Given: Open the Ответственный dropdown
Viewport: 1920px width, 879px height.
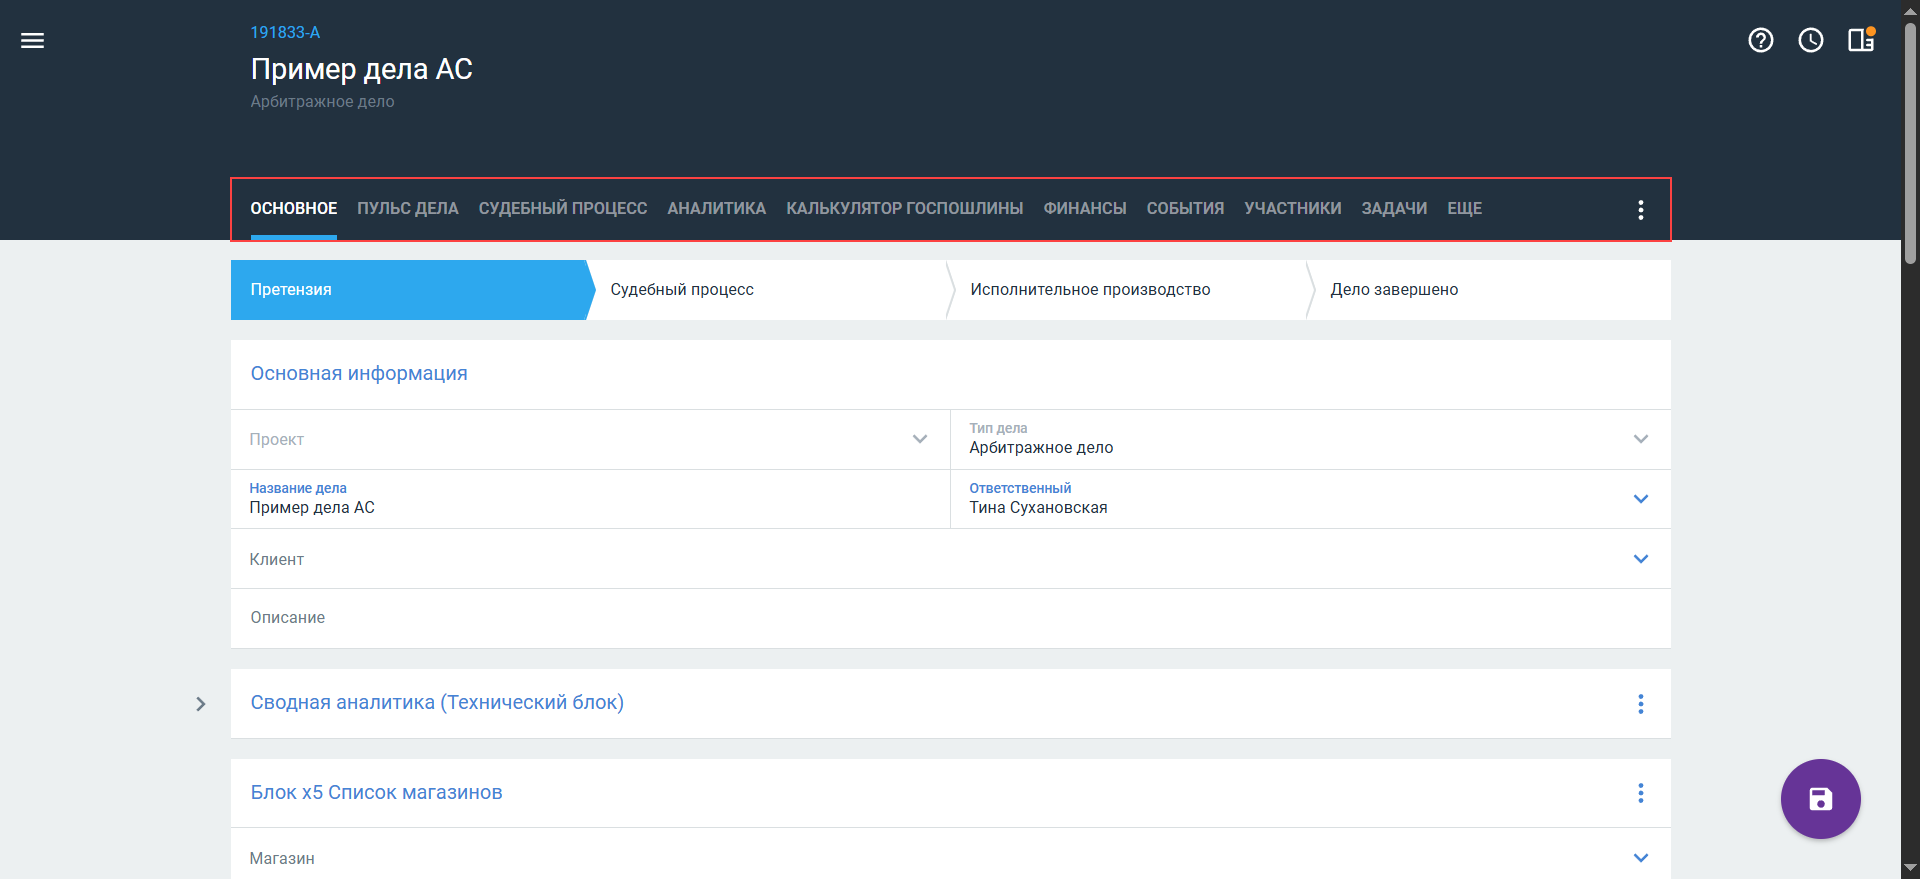Looking at the screenshot, I should (x=1640, y=499).
